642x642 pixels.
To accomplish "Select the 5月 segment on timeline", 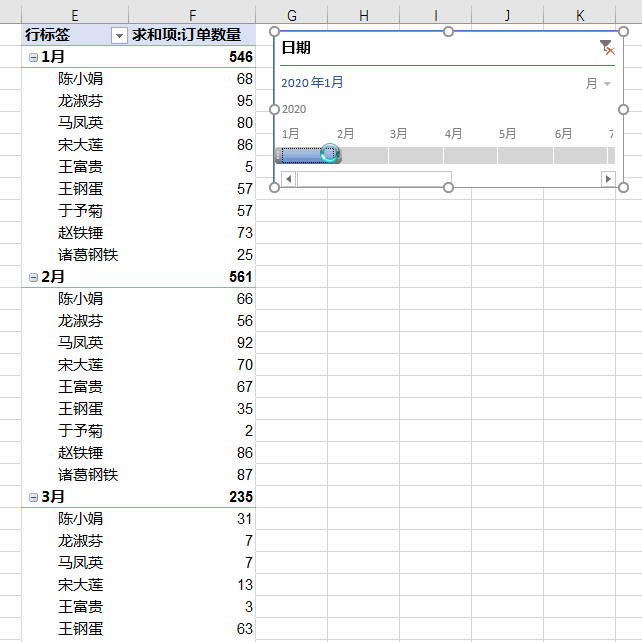I will pyautogui.click(x=525, y=155).
